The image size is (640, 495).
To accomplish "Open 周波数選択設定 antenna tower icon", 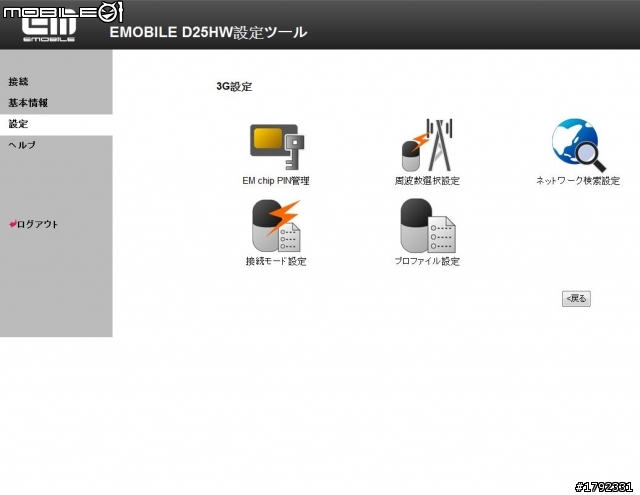I will tap(427, 145).
